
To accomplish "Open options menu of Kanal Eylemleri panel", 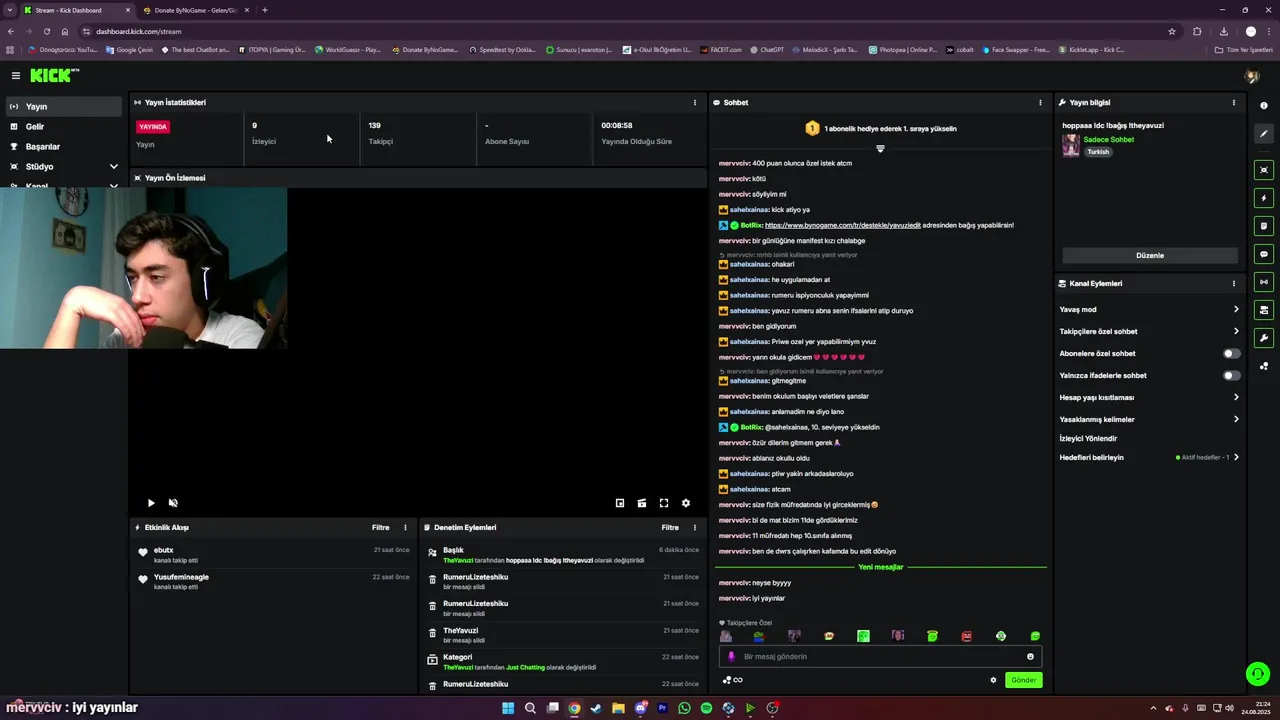I will click(1234, 283).
